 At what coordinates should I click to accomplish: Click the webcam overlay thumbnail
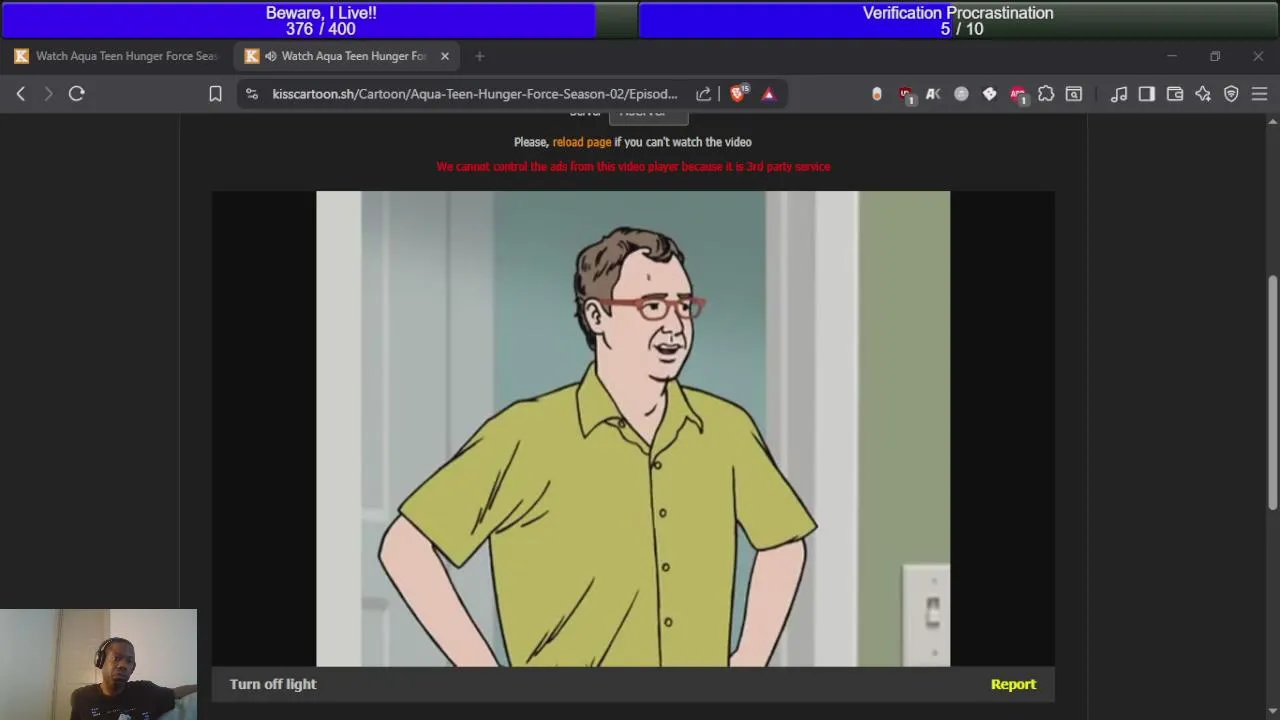coord(98,664)
